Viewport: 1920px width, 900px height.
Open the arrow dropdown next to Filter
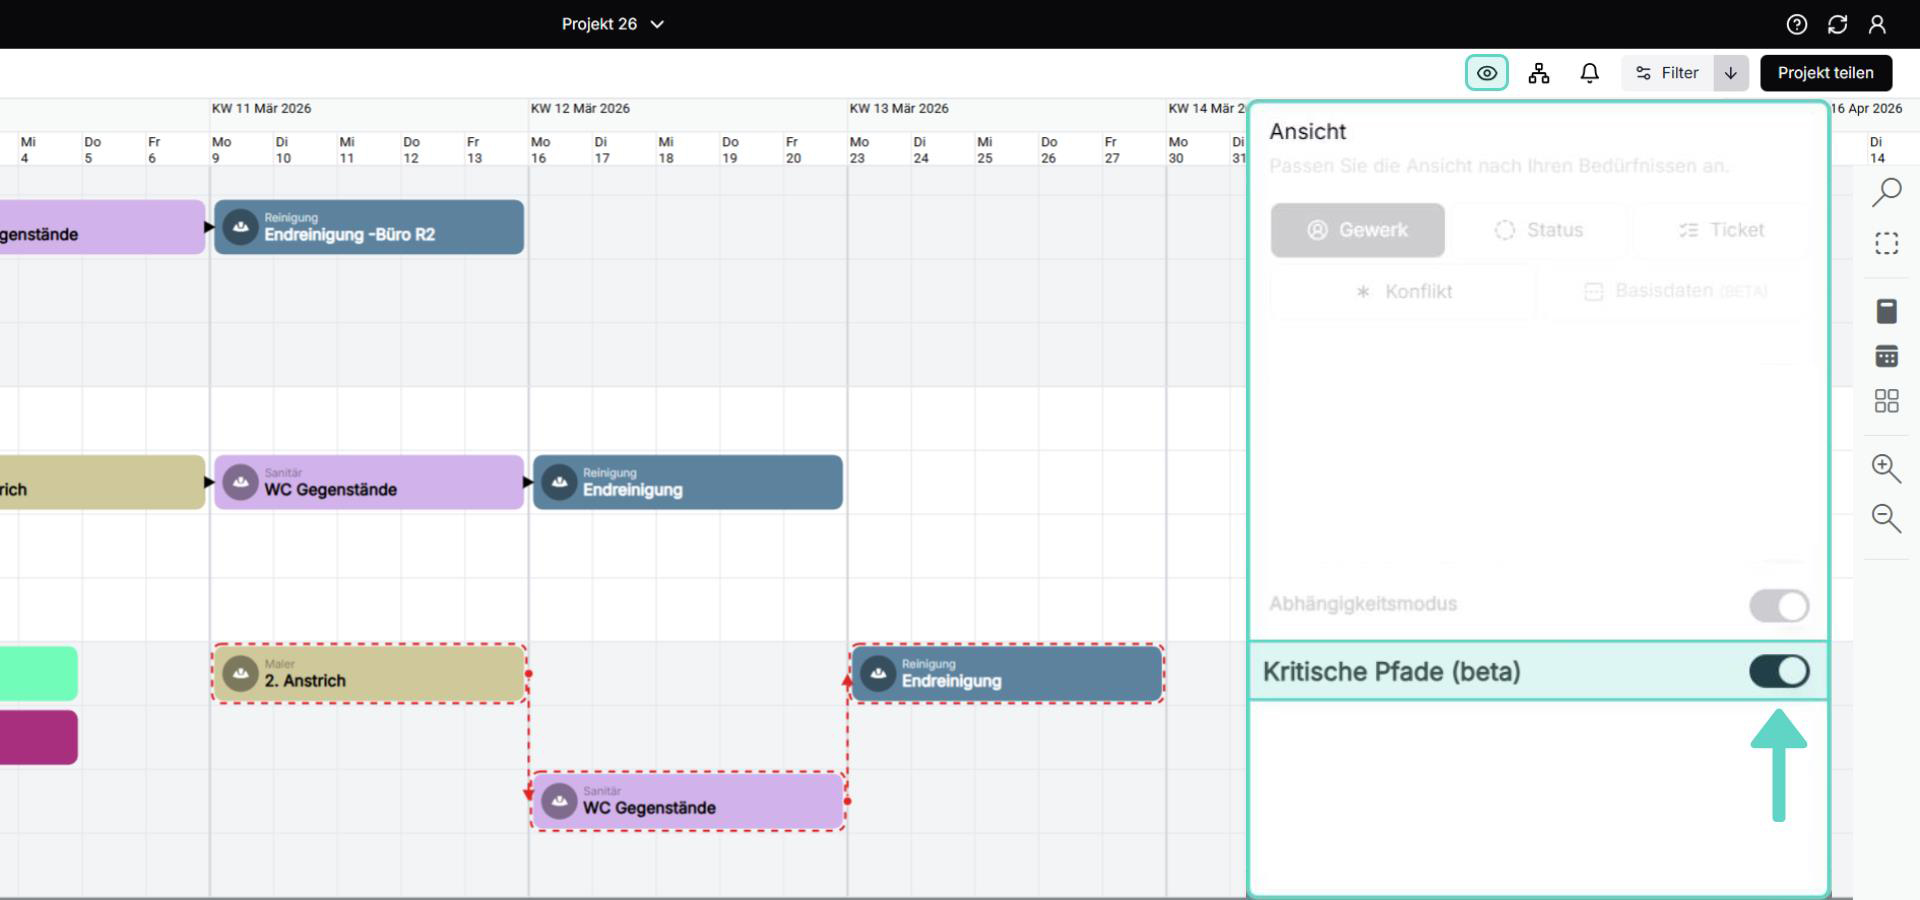tap(1730, 73)
